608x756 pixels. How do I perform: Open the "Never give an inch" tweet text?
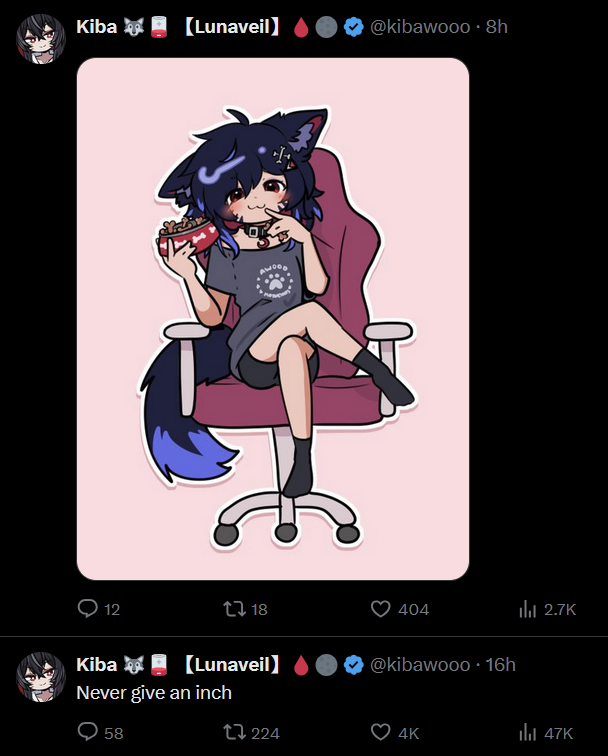tap(154, 693)
